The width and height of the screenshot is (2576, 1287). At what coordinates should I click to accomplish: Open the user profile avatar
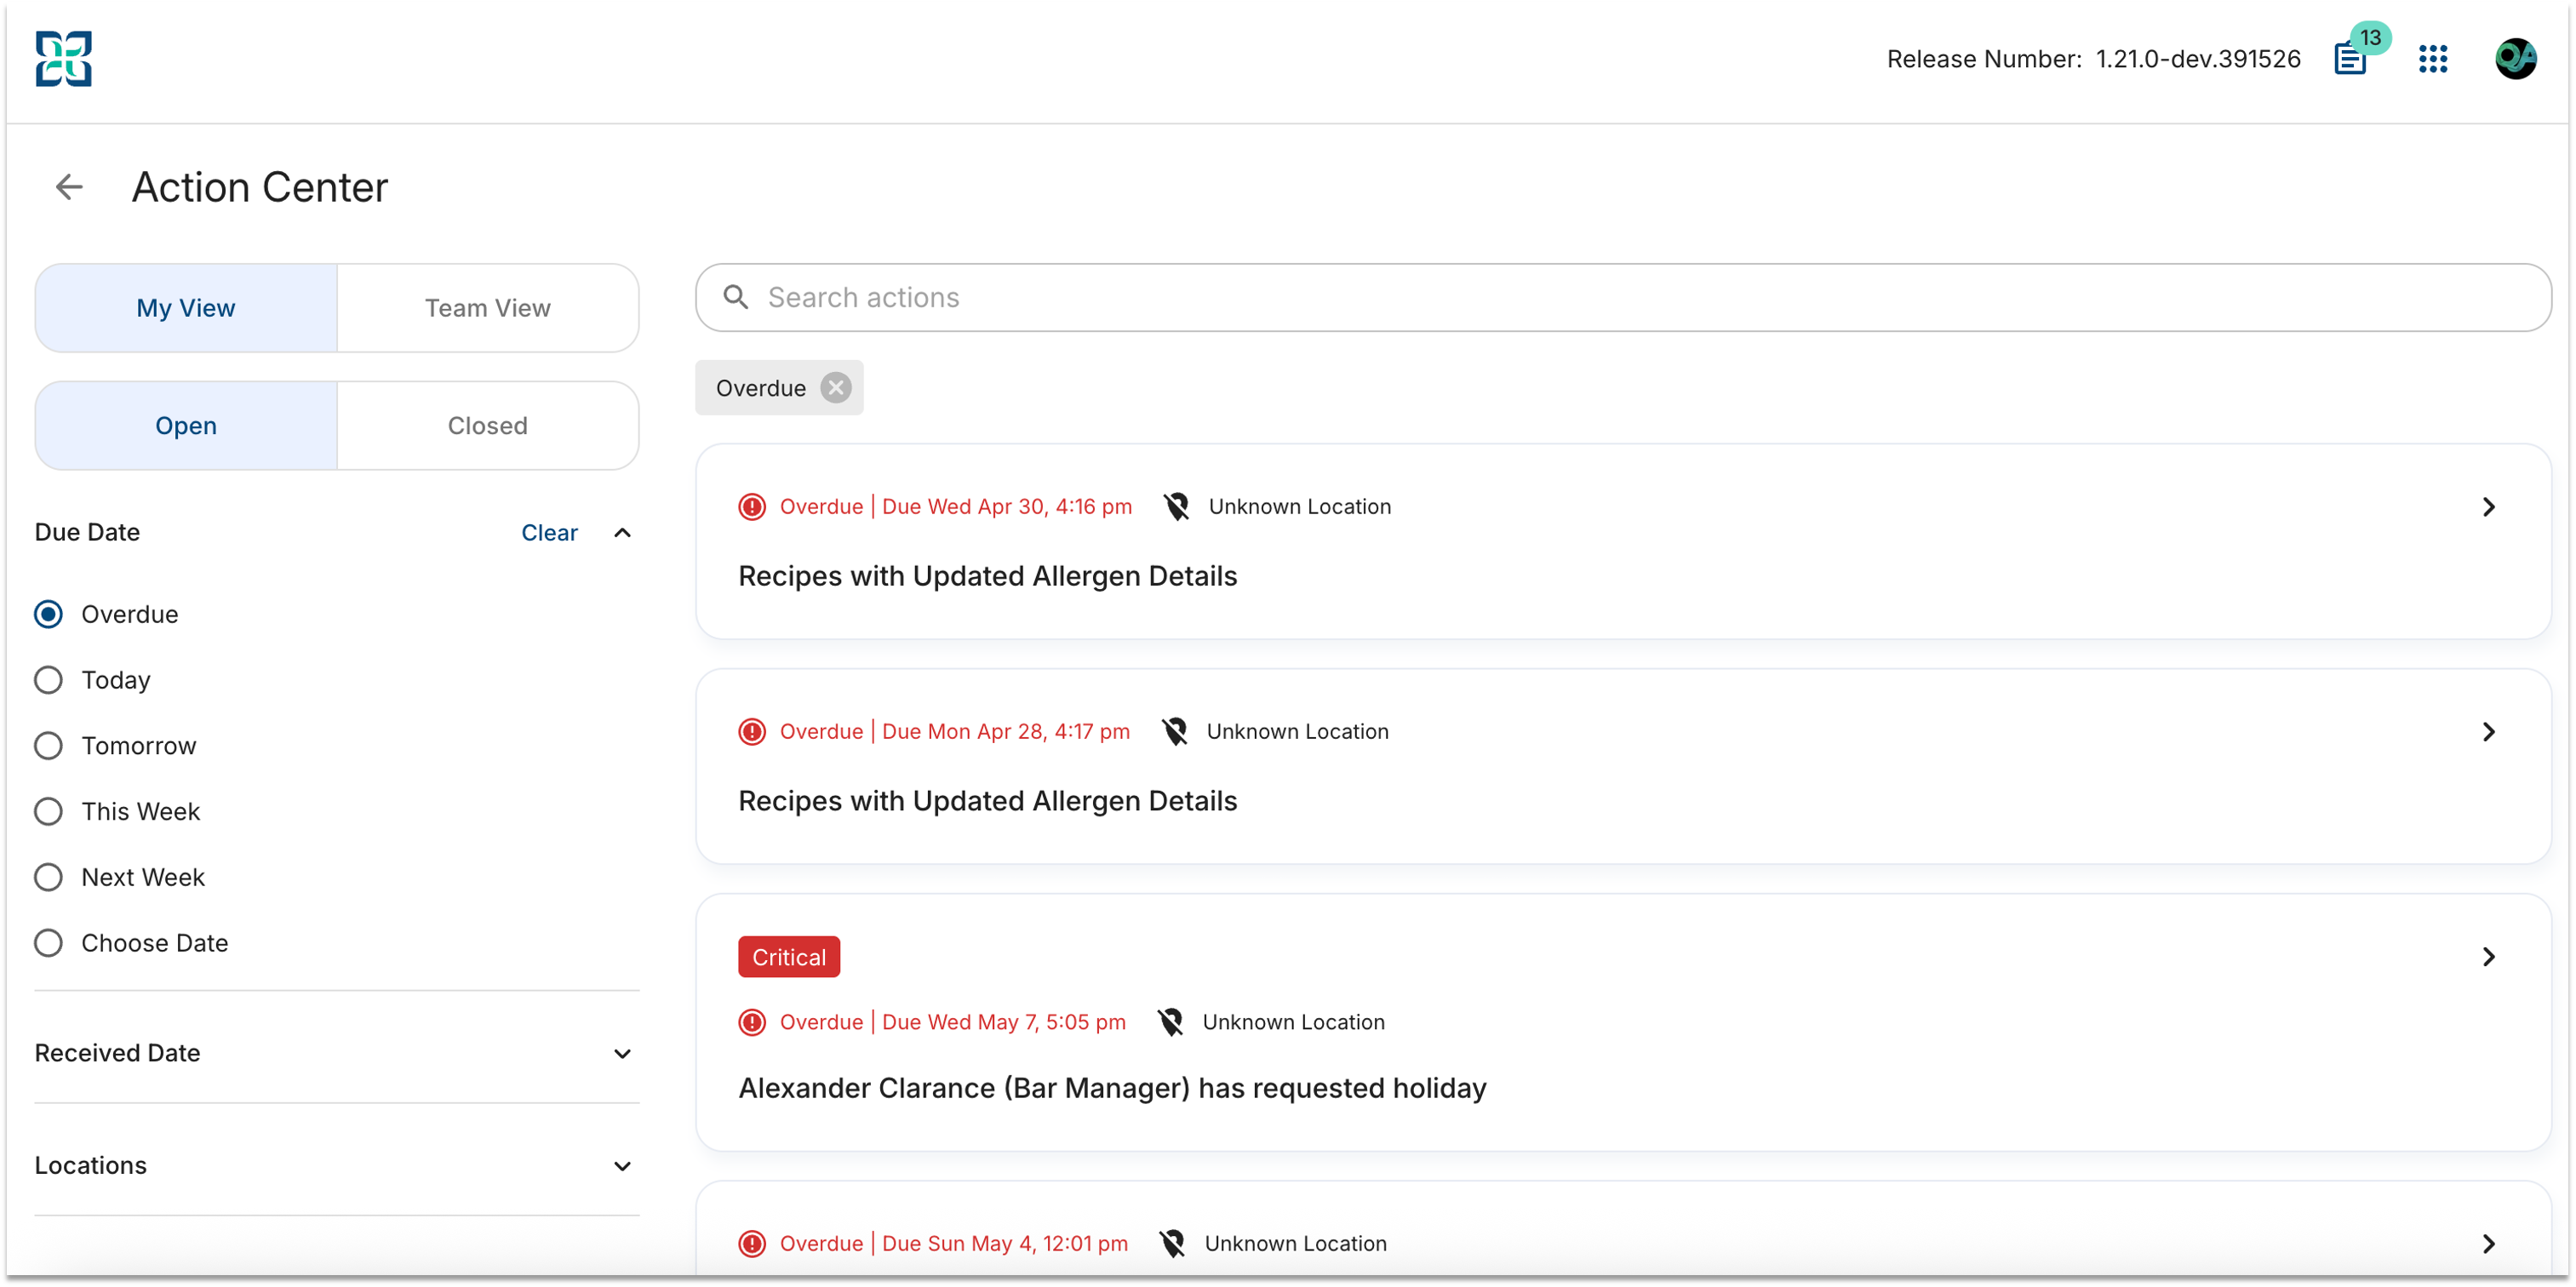[x=2515, y=59]
